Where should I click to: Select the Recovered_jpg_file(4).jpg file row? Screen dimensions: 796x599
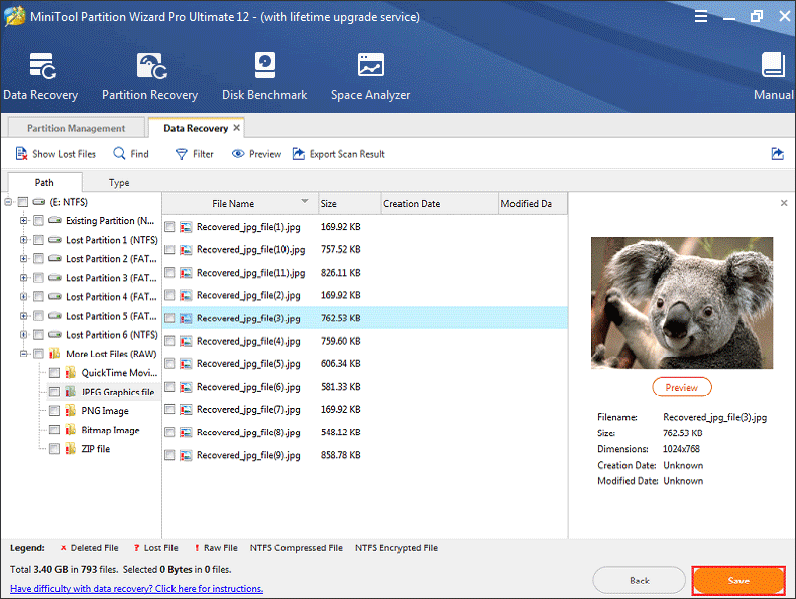pyautogui.click(x=364, y=341)
